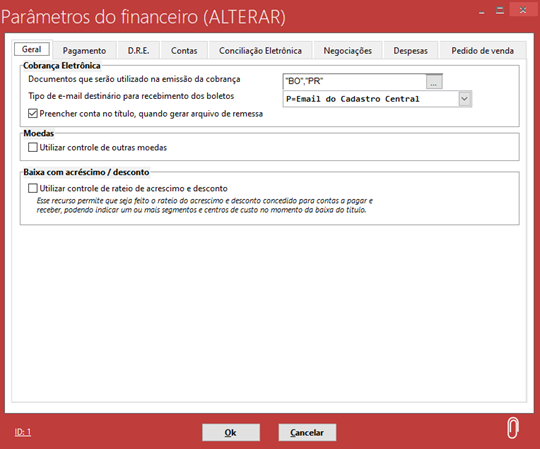
Task: Enable Utilizar controle de outras moedas
Action: [x=33, y=147]
